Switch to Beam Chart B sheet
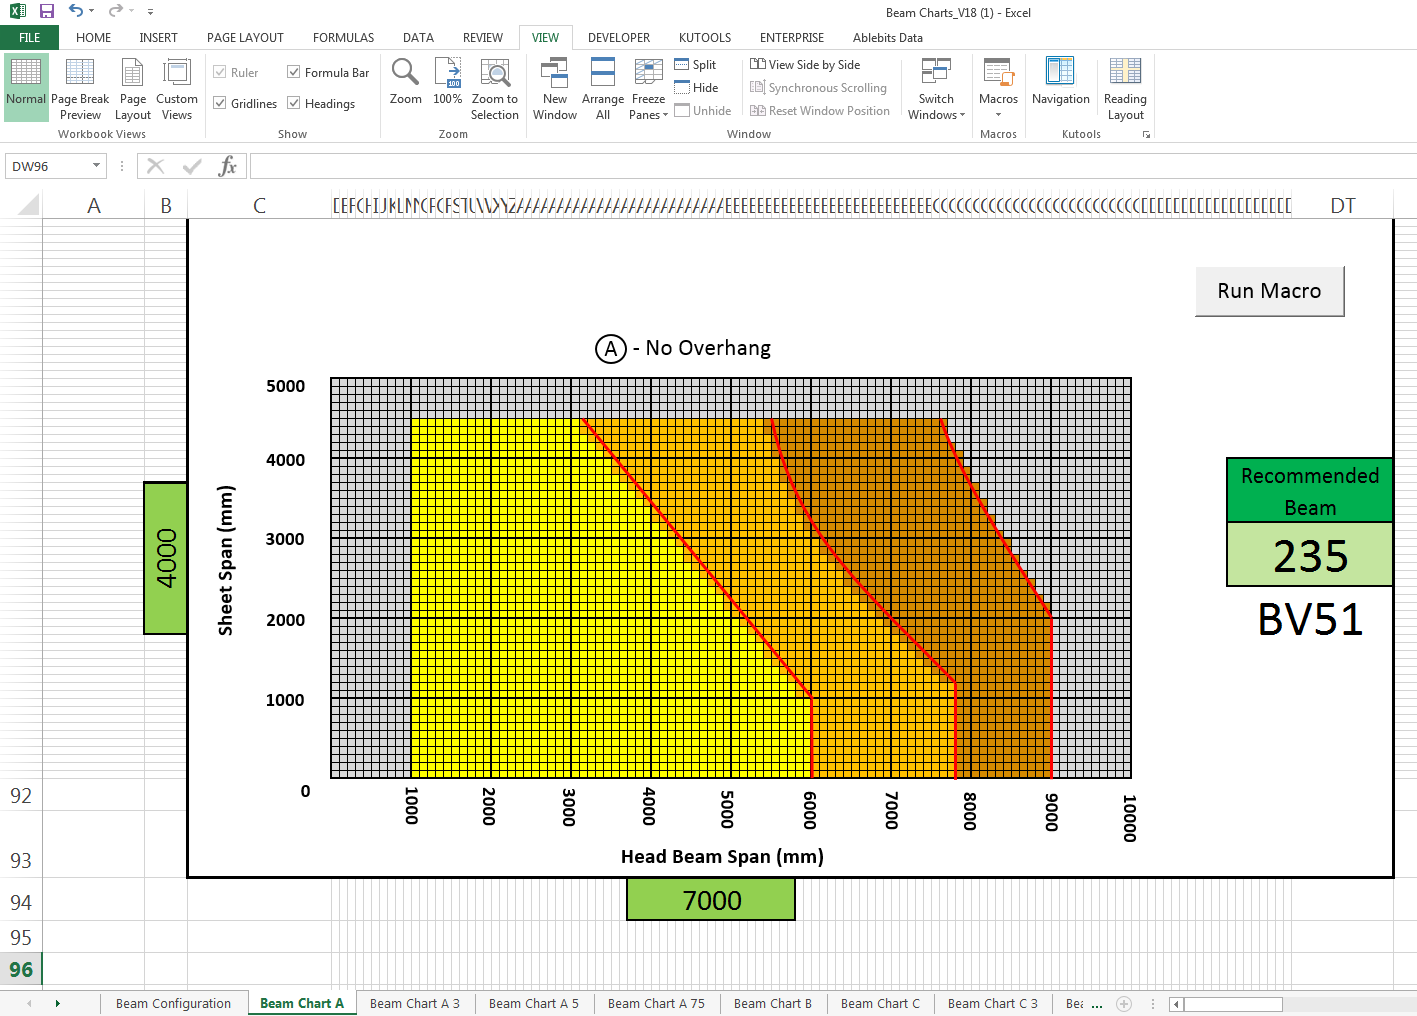1417x1016 pixels. point(772,1004)
